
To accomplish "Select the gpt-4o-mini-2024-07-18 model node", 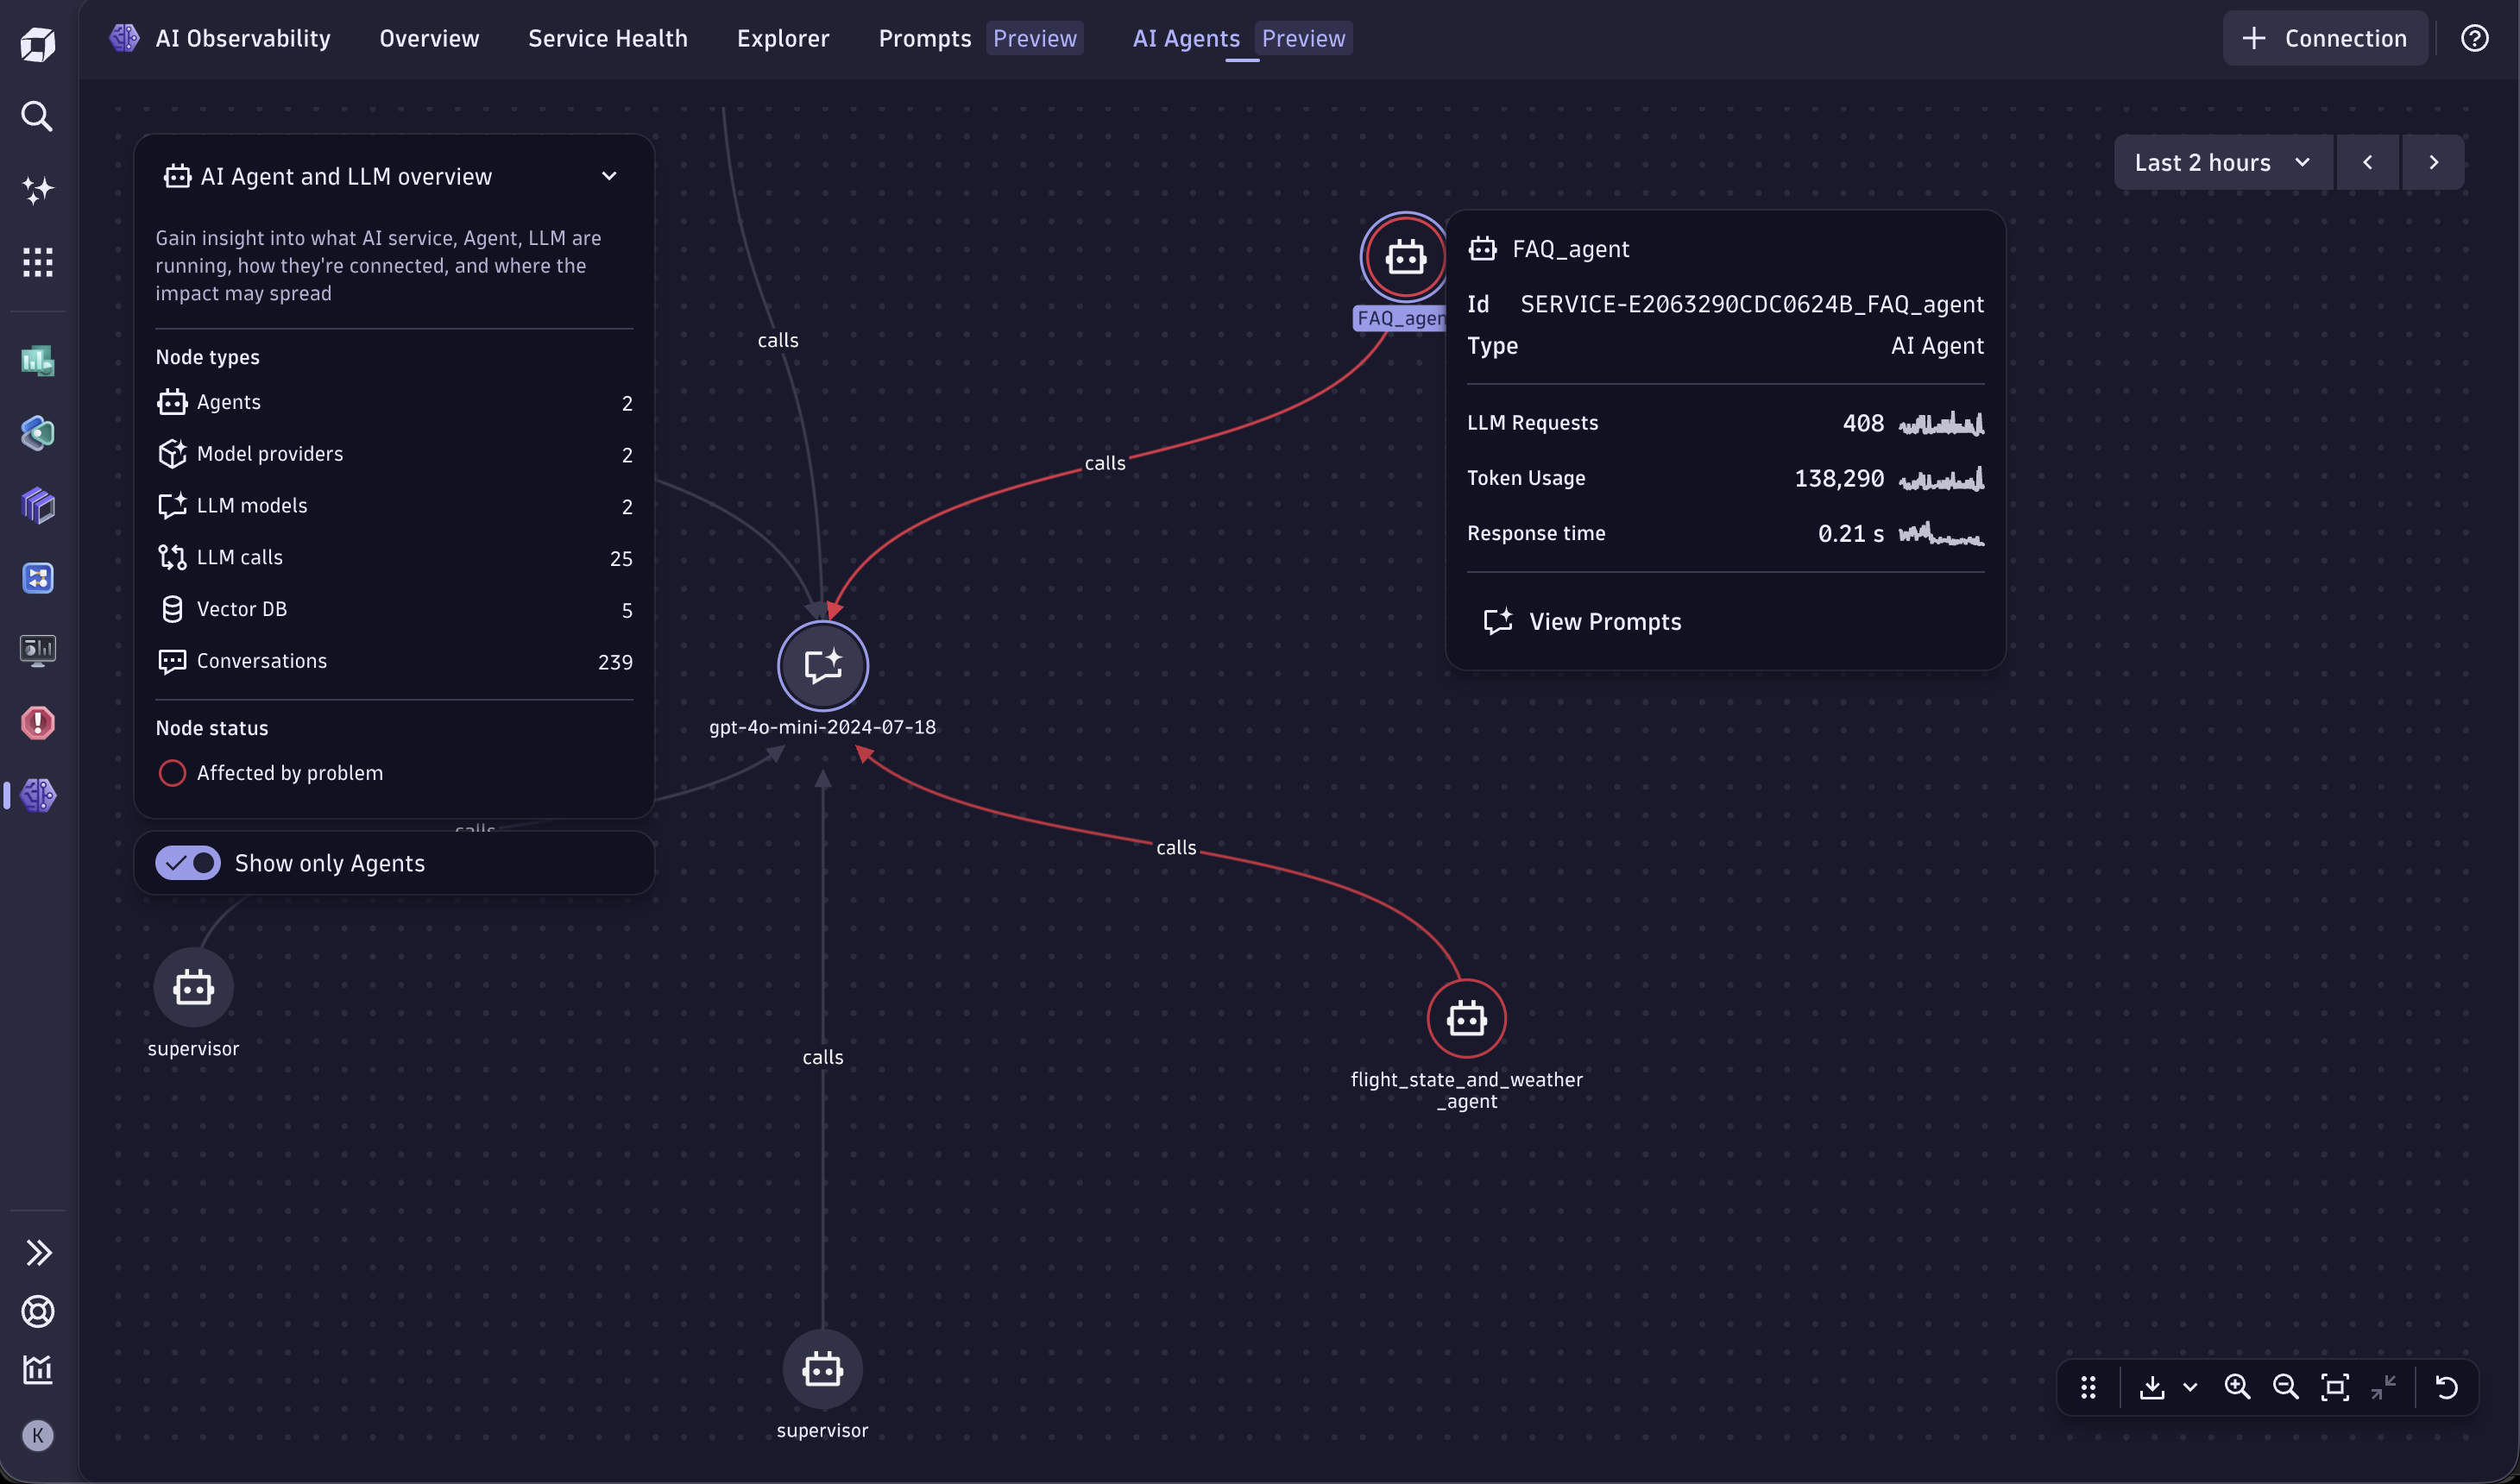I will click(x=823, y=665).
